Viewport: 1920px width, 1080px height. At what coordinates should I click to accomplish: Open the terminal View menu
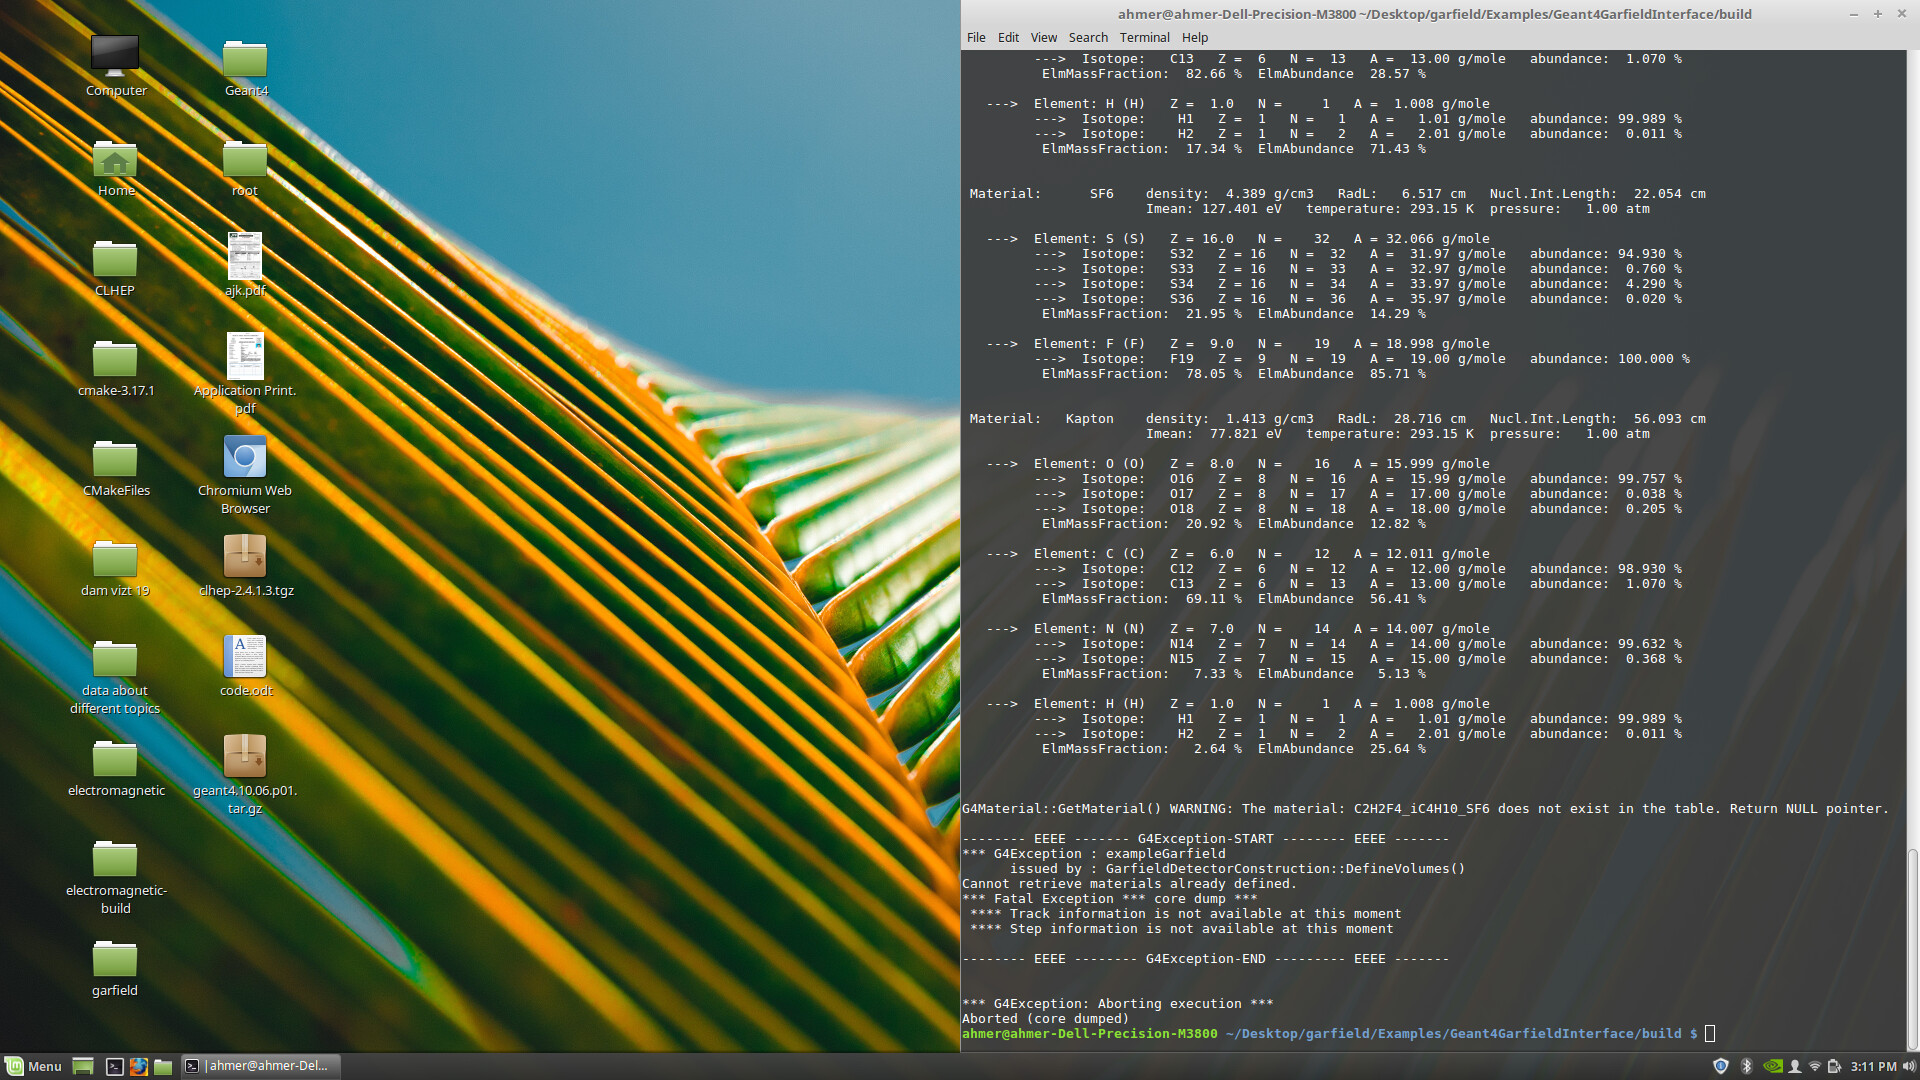coord(1043,37)
